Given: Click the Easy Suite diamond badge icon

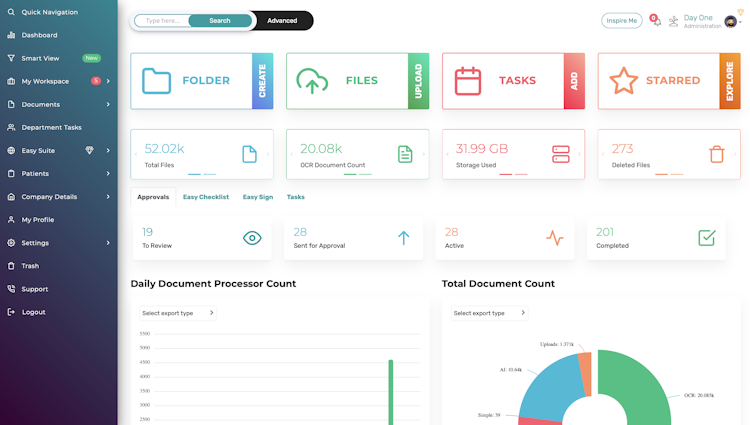Looking at the screenshot, I should tap(89, 150).
